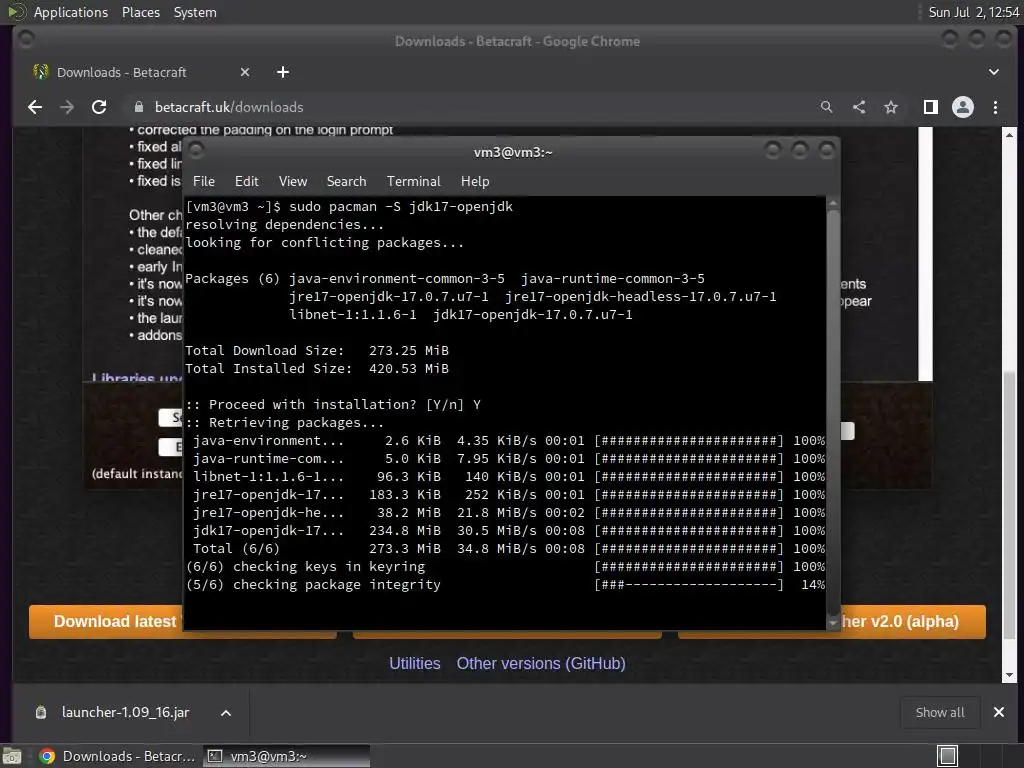1024x768 pixels.
Task: Close the Downloads - Betacraft tab
Action: click(245, 72)
